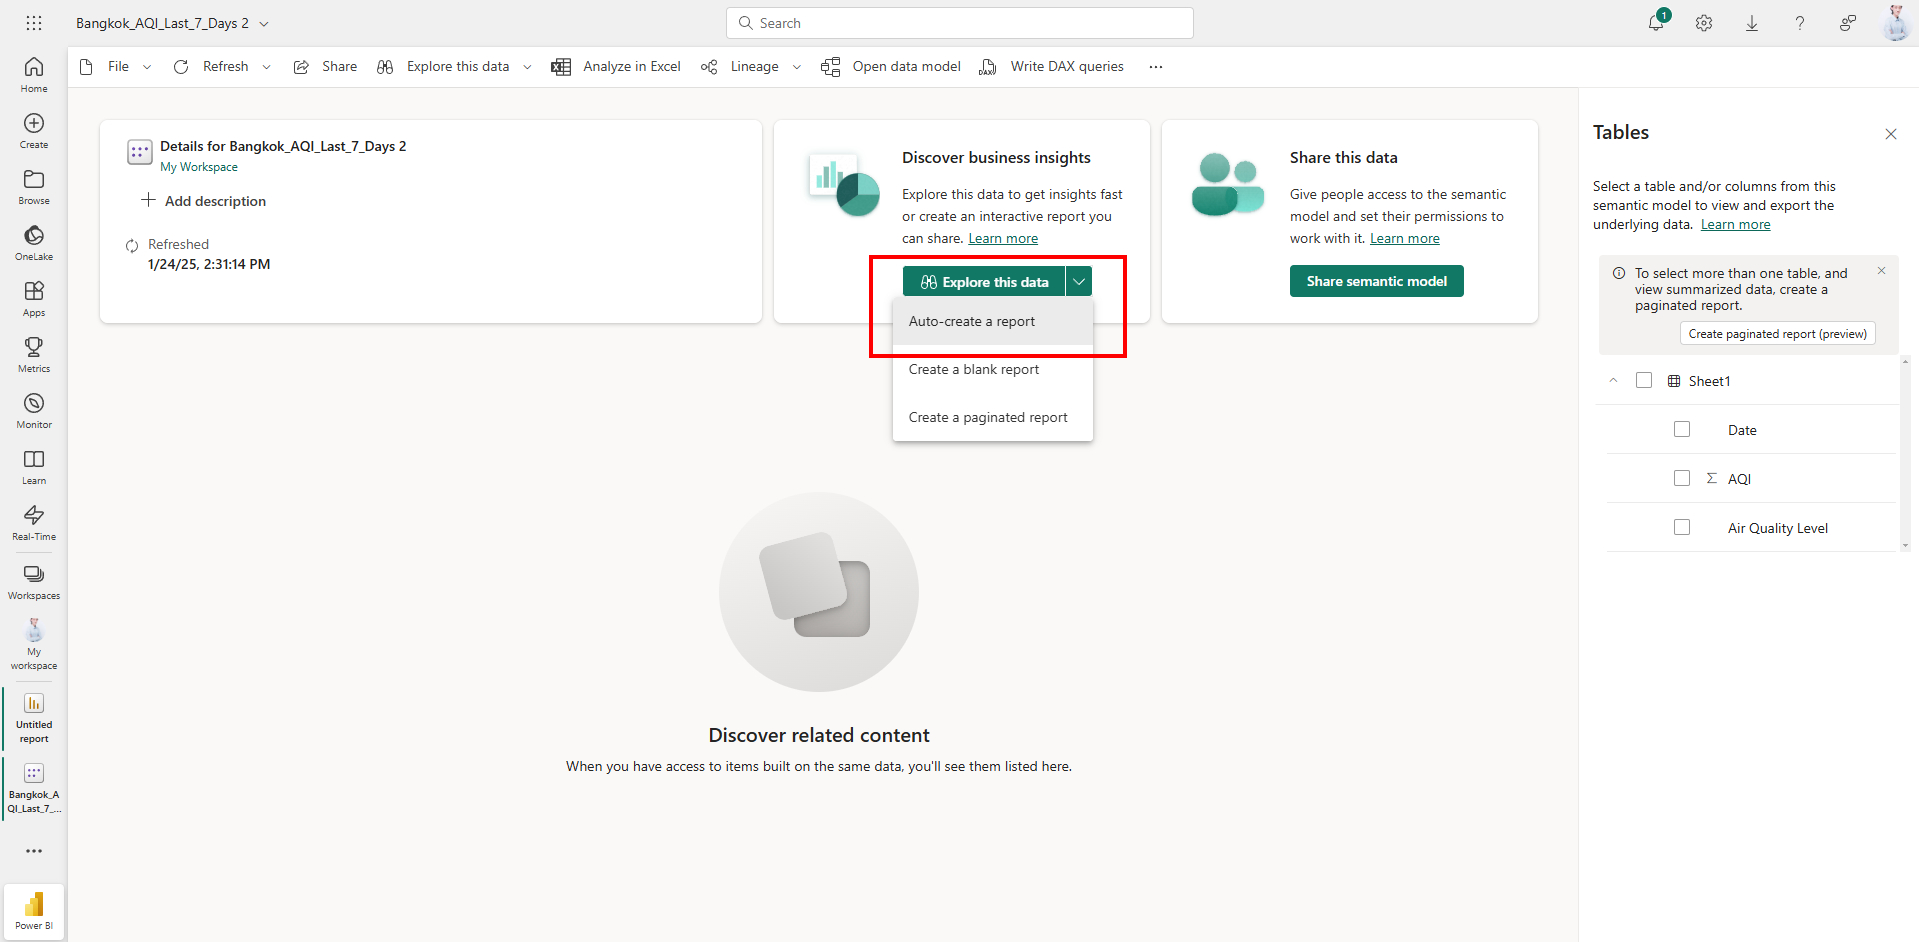The width and height of the screenshot is (1919, 942).
Task: Check the Air Quality Level checkbox
Action: tap(1682, 527)
